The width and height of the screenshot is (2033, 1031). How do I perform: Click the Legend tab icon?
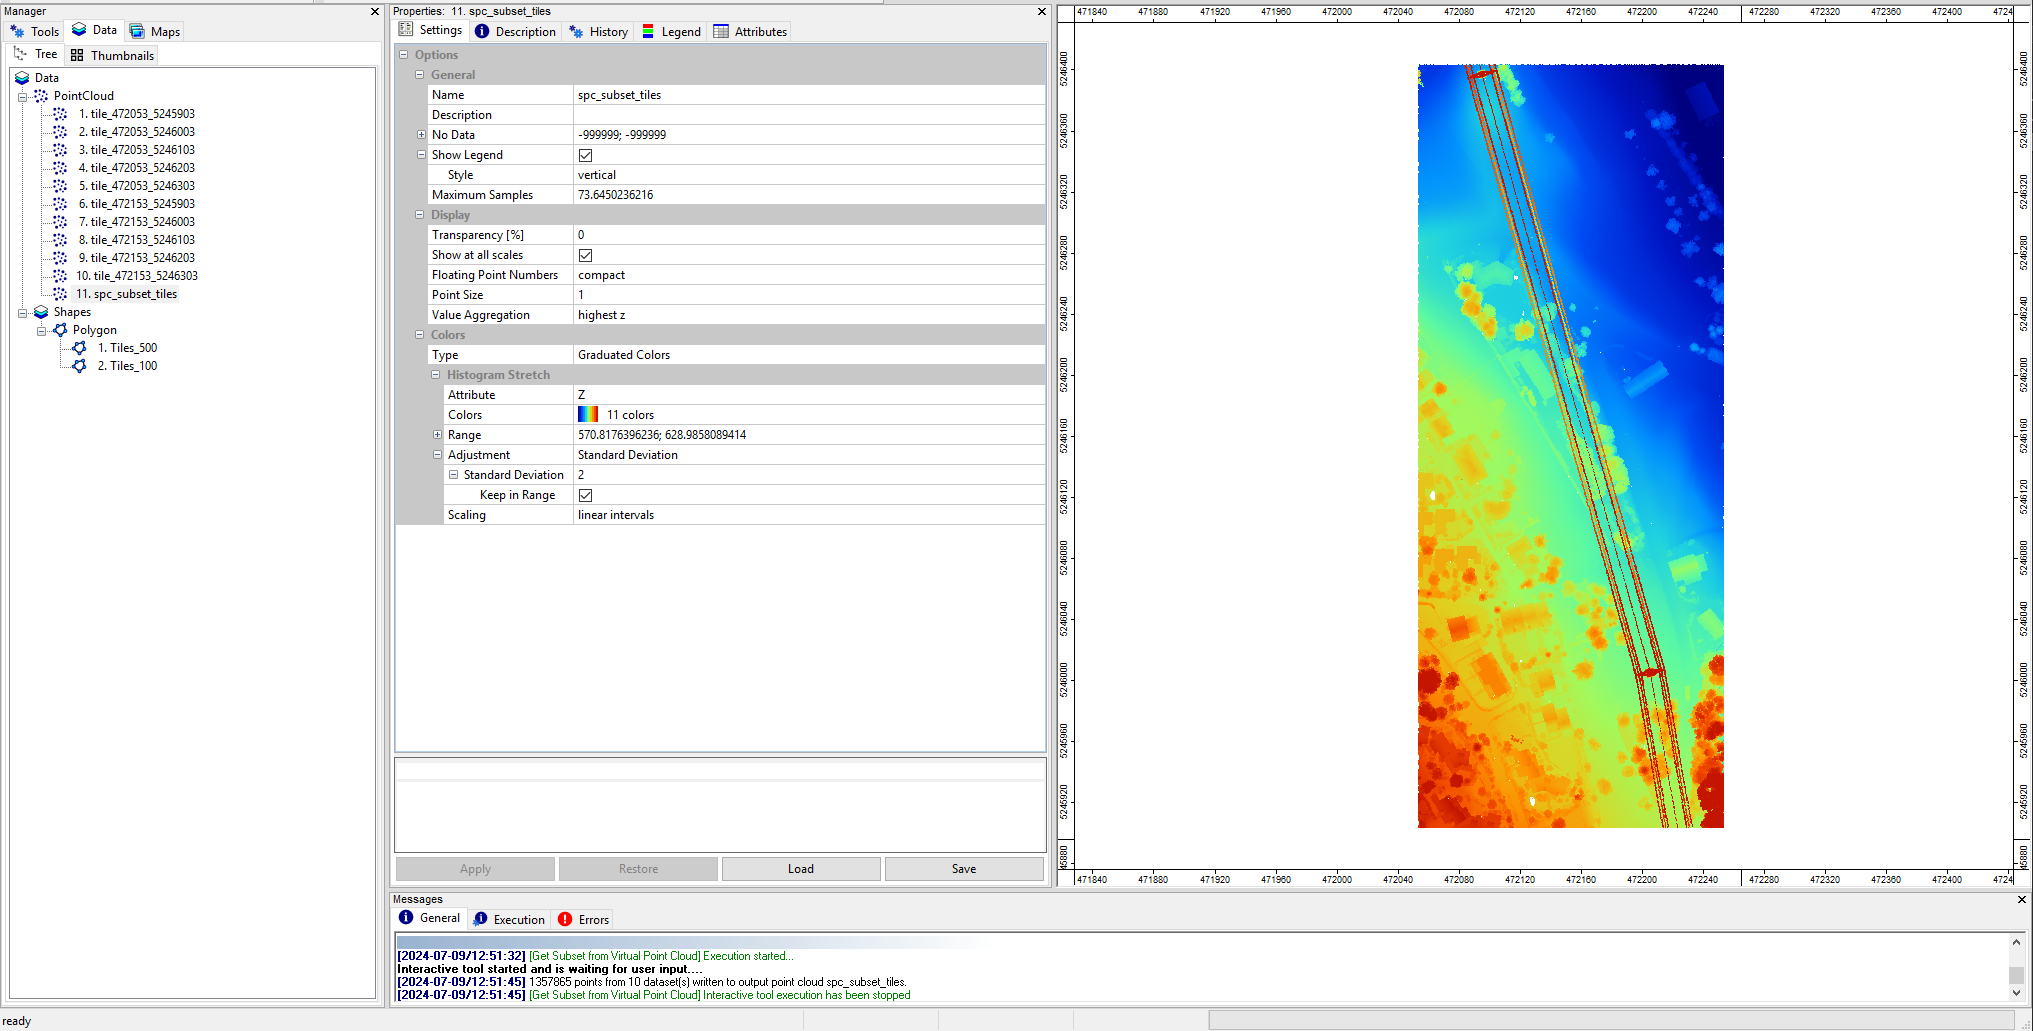(x=648, y=31)
